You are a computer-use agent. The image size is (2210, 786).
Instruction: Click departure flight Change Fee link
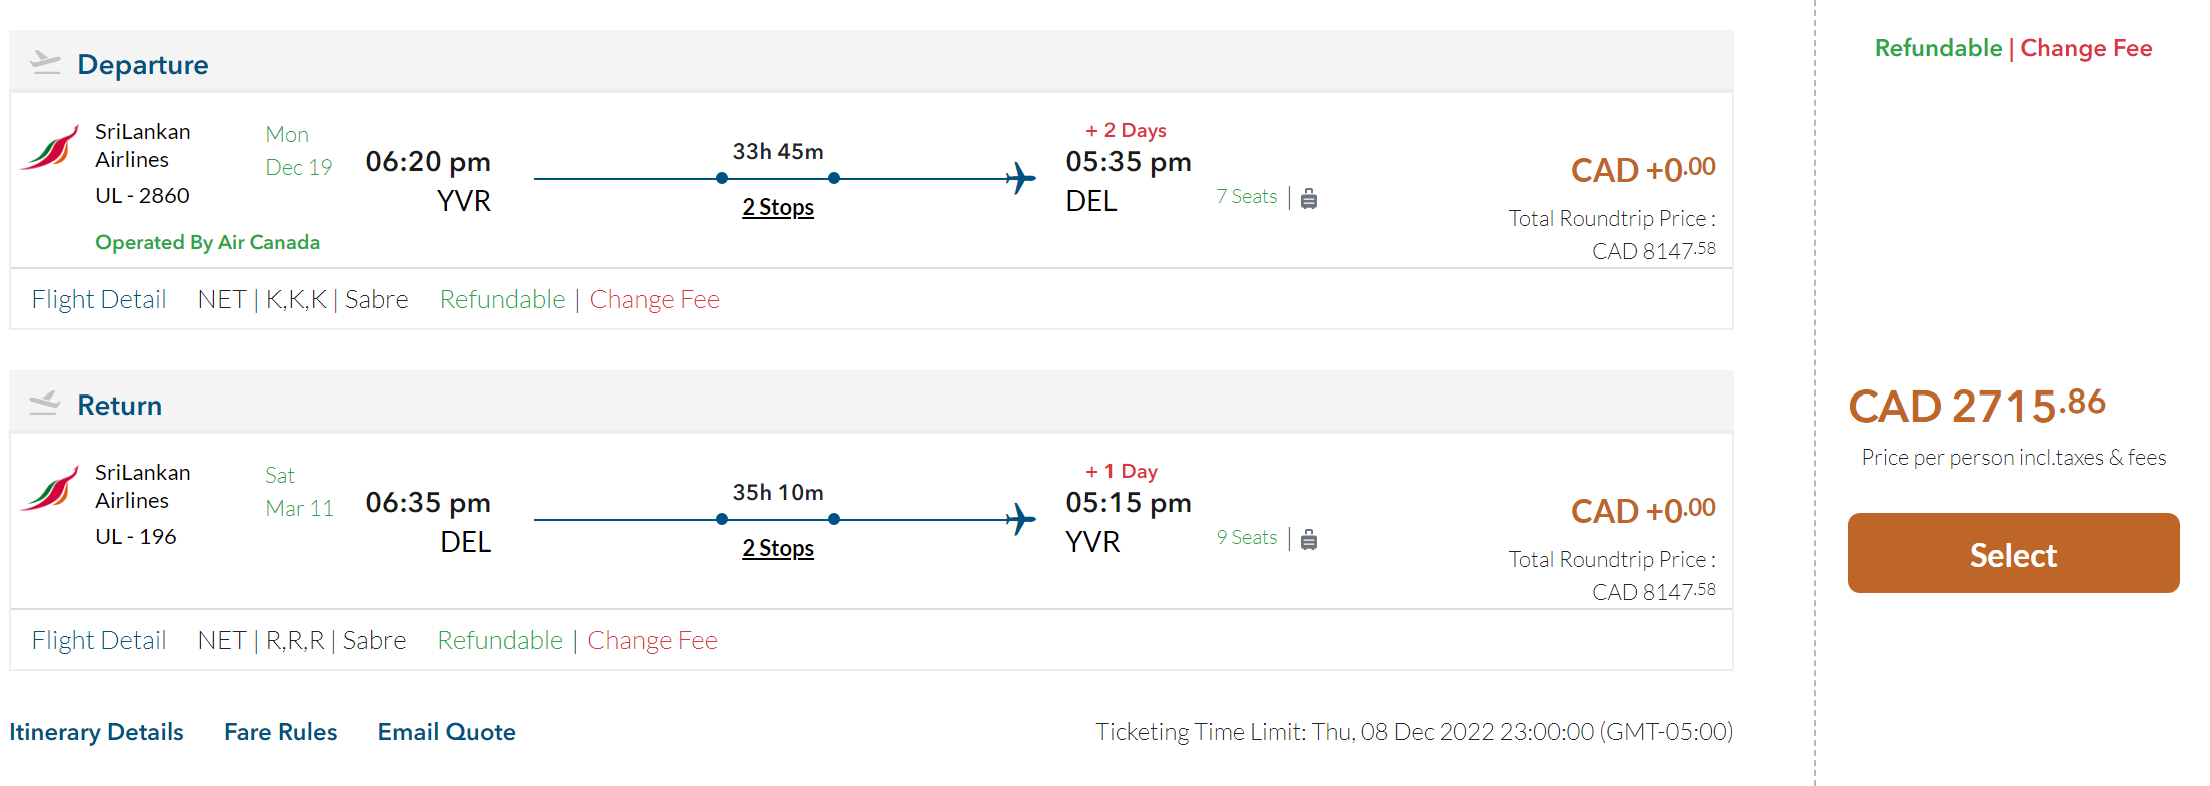[654, 299]
